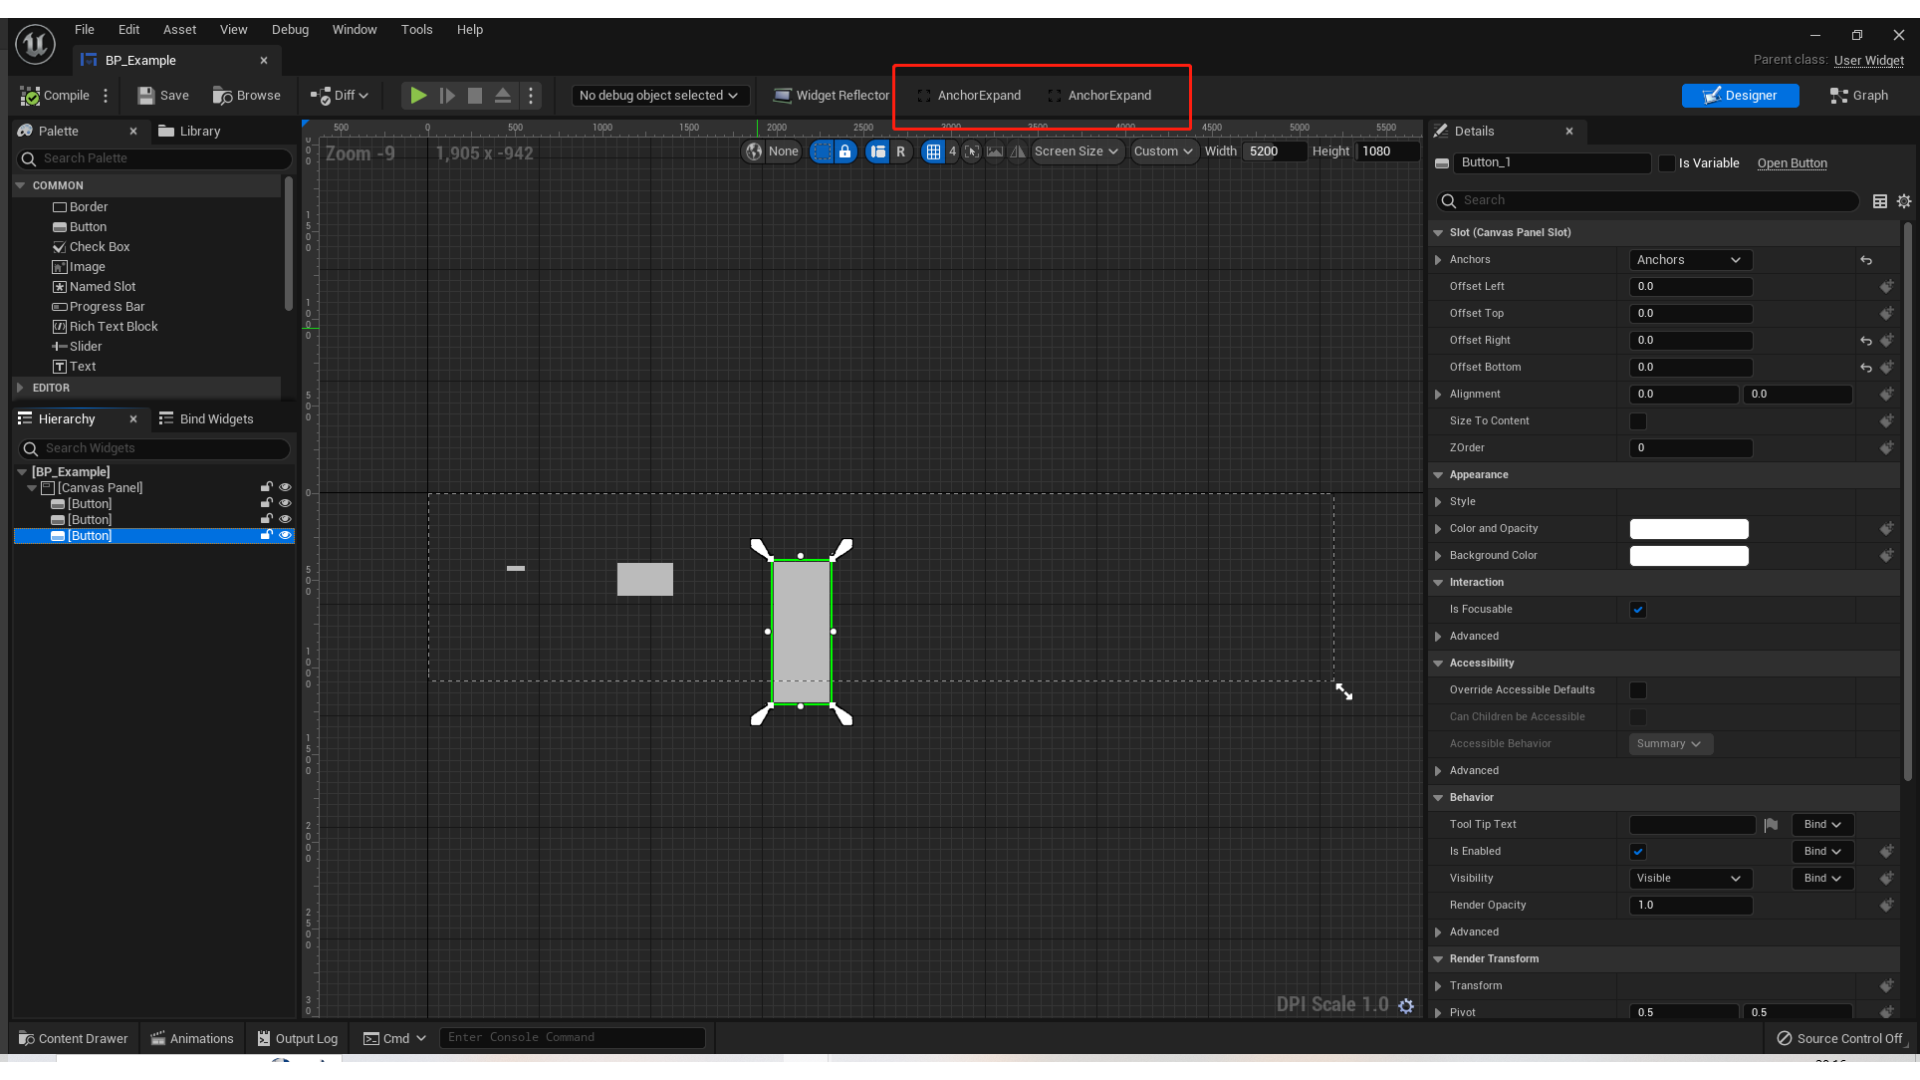This screenshot has width=1920, height=1080.
Task: Click the Compile blueprint icon
Action: coord(30,96)
